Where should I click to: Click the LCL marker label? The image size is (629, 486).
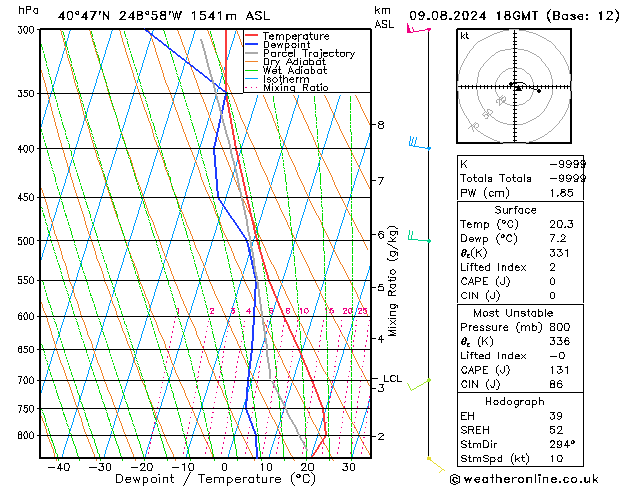click(x=392, y=379)
